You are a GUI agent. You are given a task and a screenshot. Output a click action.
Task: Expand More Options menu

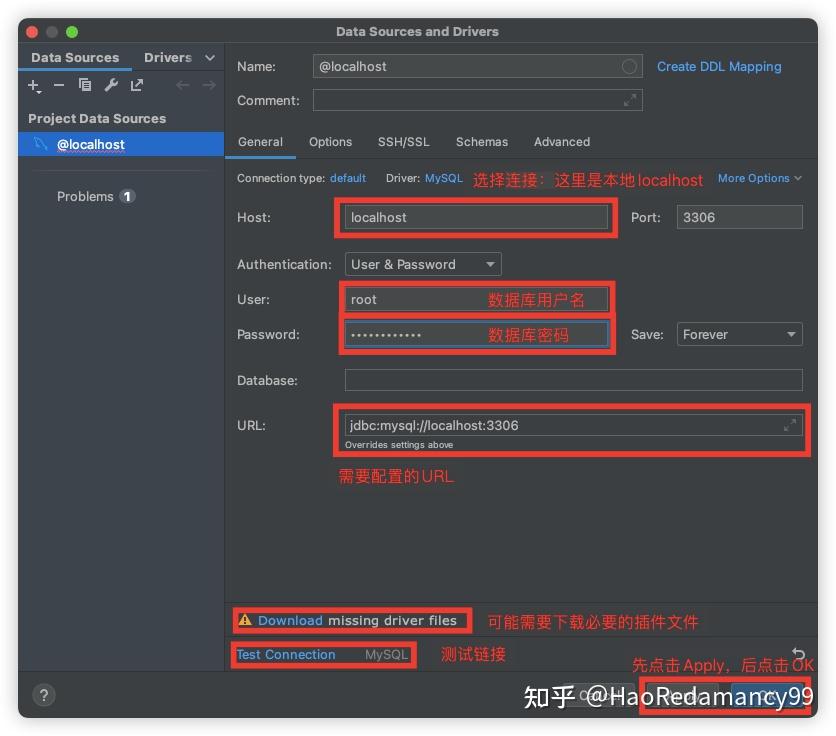coord(759,178)
